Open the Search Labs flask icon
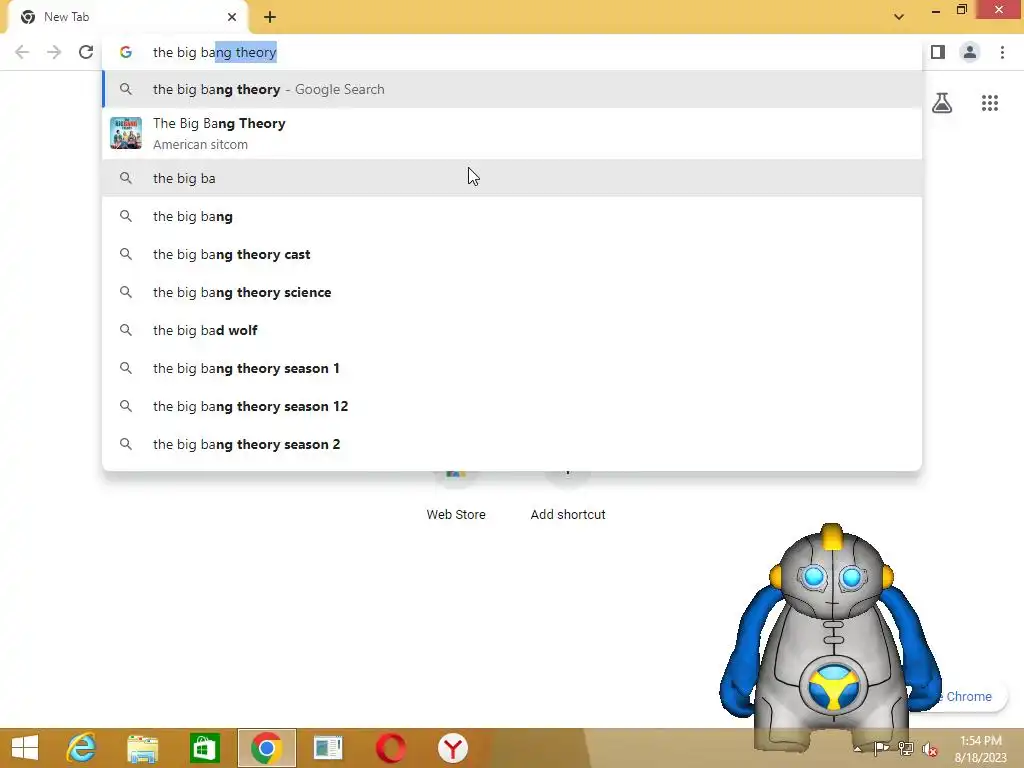The width and height of the screenshot is (1024, 768). 942,103
